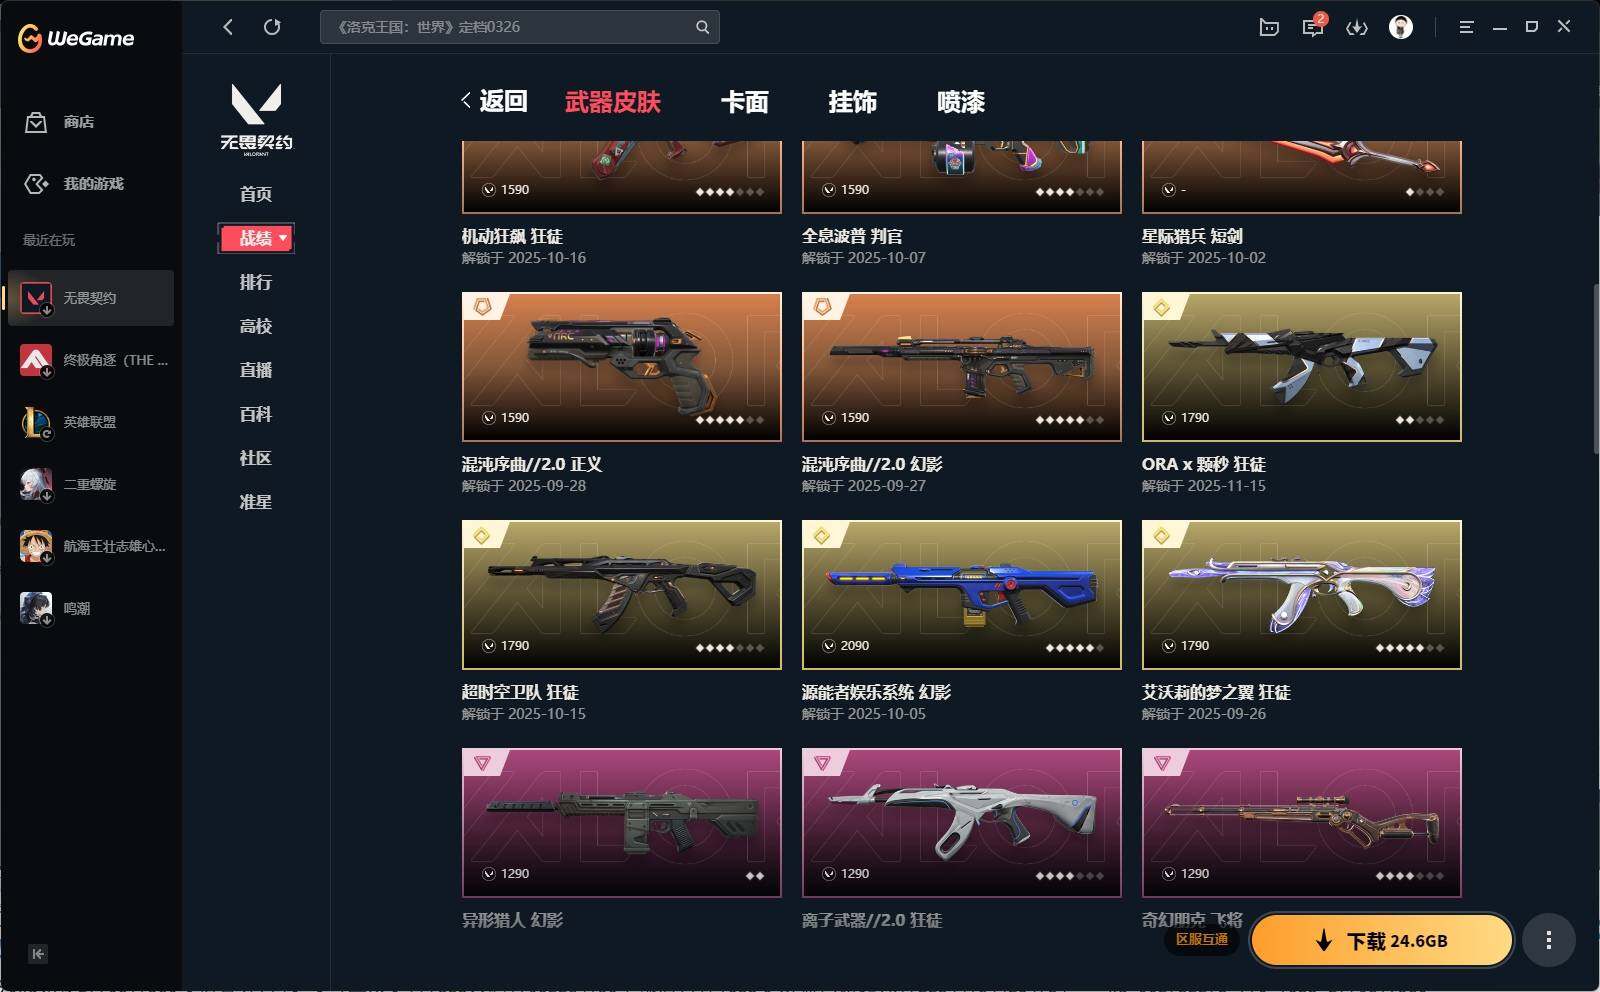
Task: Click the user avatar icon
Action: (x=1401, y=27)
